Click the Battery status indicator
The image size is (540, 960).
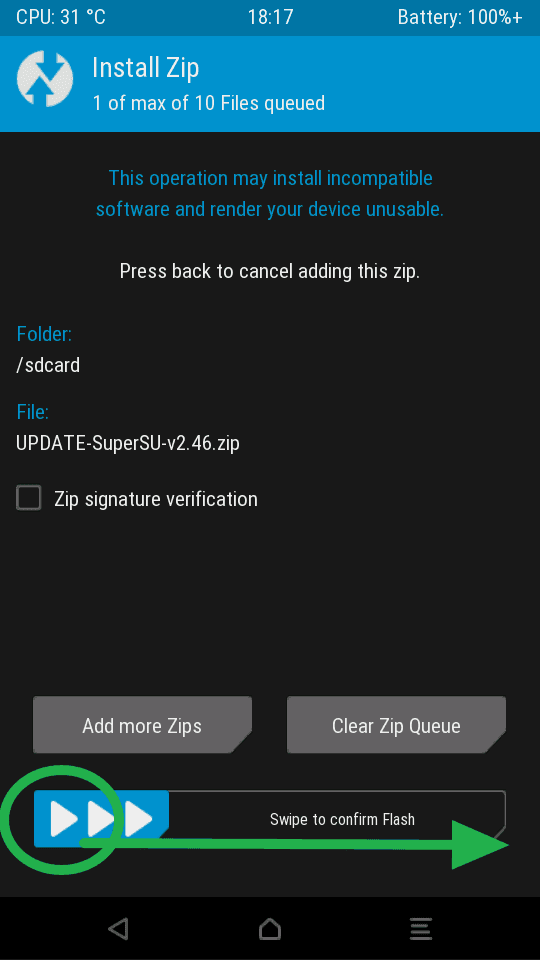point(460,17)
